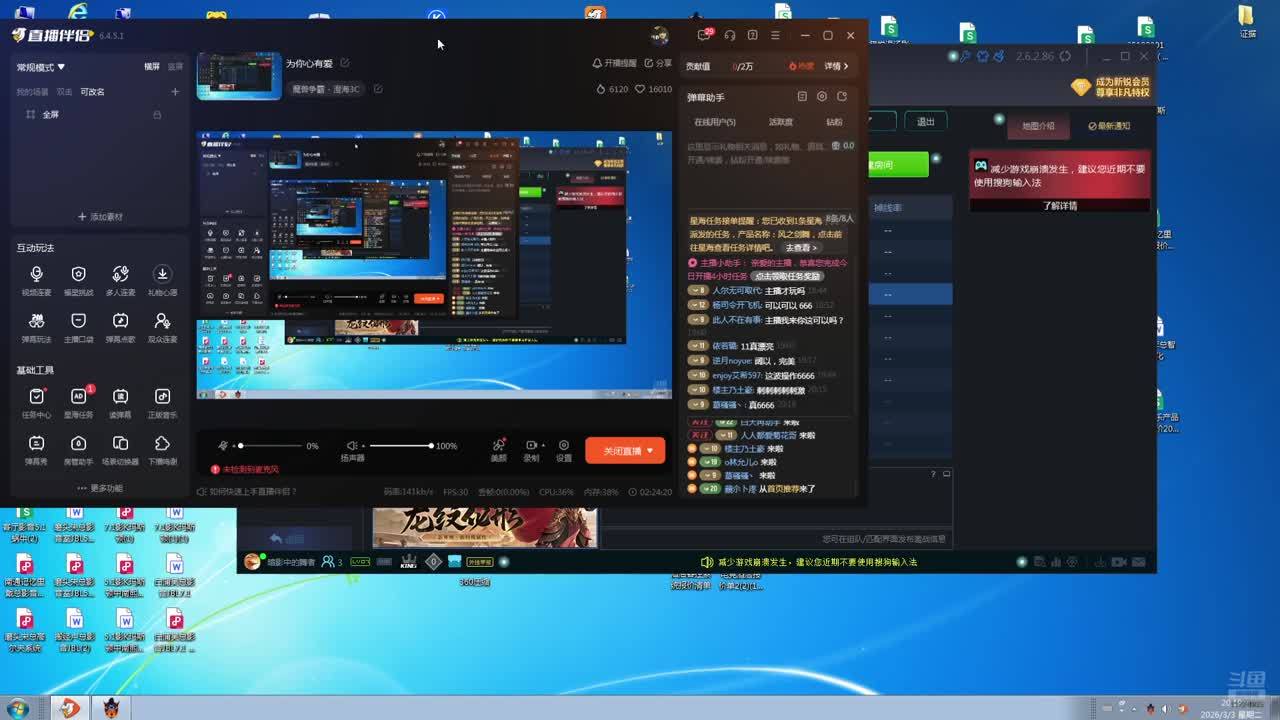Unmute the microphone icon
Screen dimensions: 1280x720
pyautogui.click(x=223, y=446)
